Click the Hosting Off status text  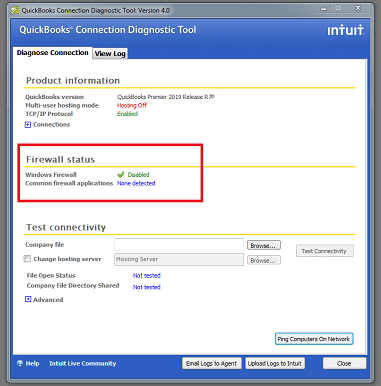tap(132, 105)
